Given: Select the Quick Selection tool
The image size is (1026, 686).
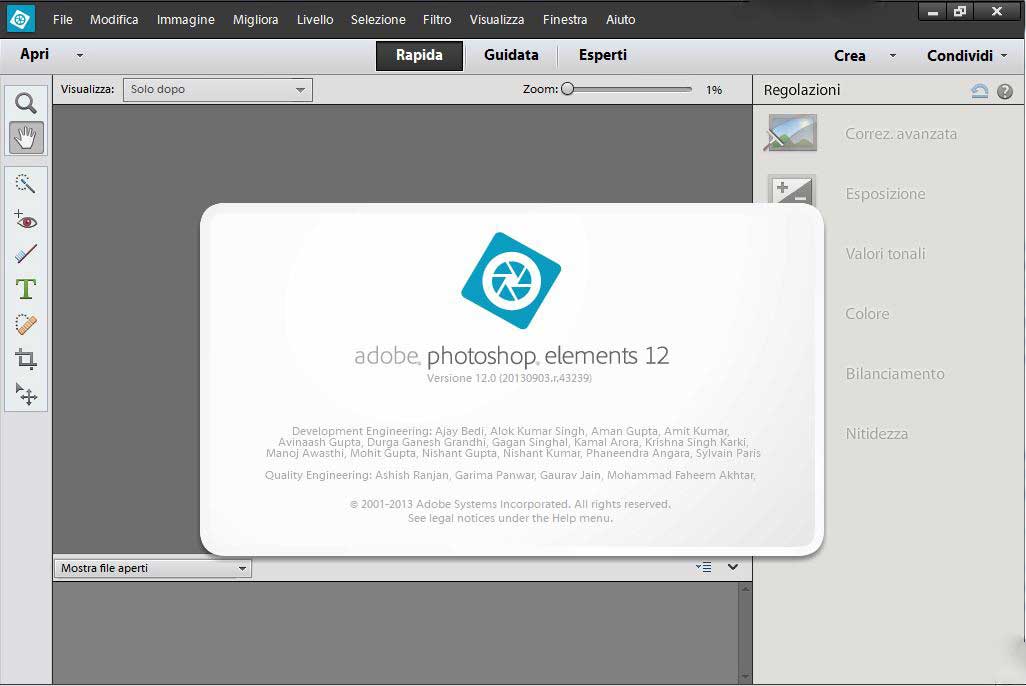Looking at the screenshot, I should point(26,183).
